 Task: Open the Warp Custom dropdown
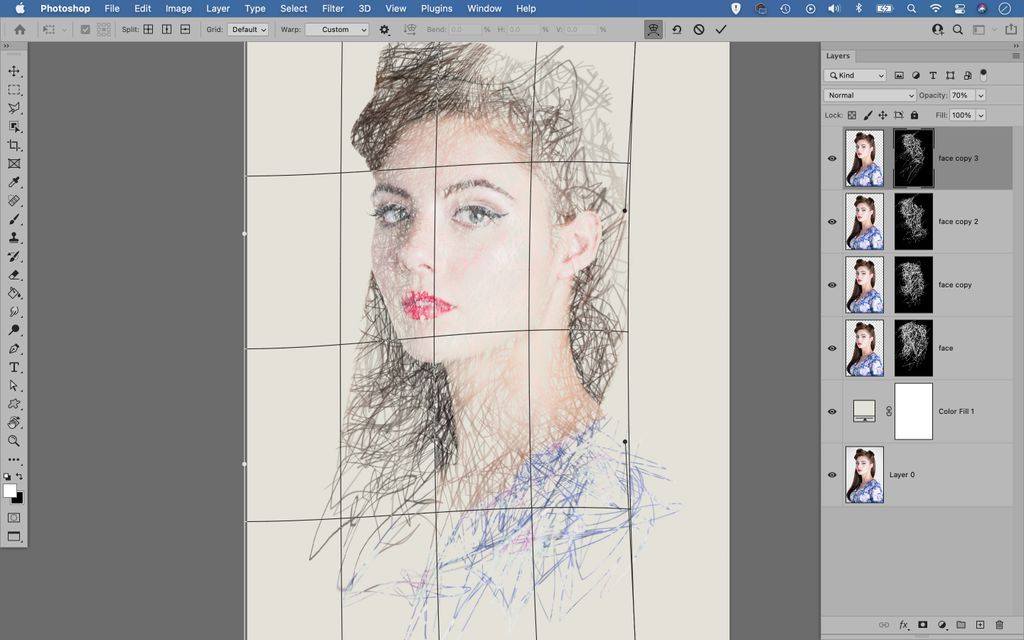pyautogui.click(x=337, y=29)
